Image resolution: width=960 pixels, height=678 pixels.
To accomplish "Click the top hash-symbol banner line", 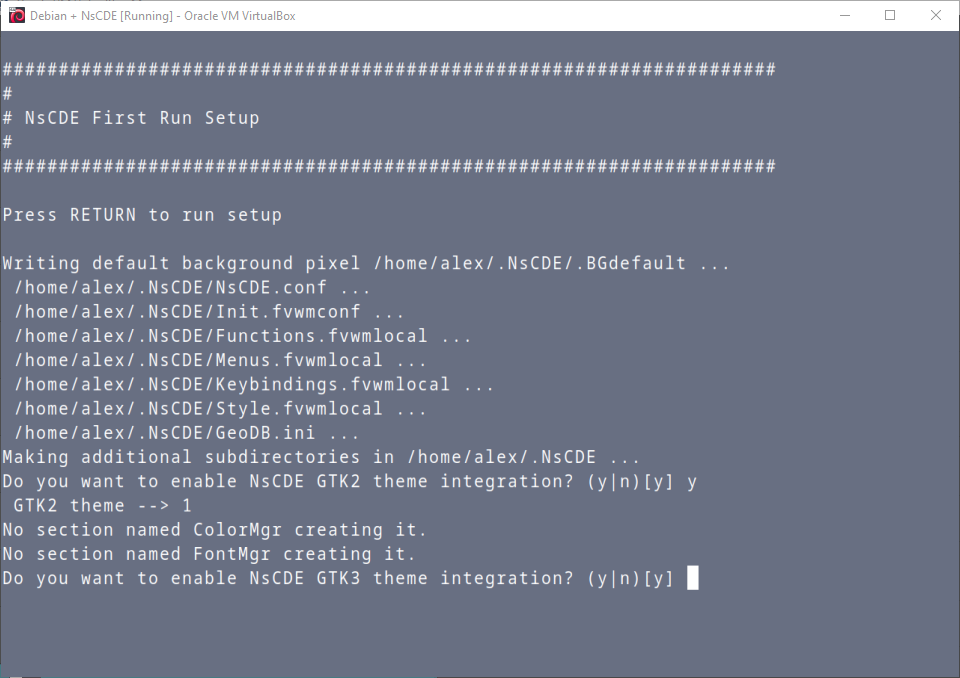I will [390, 68].
